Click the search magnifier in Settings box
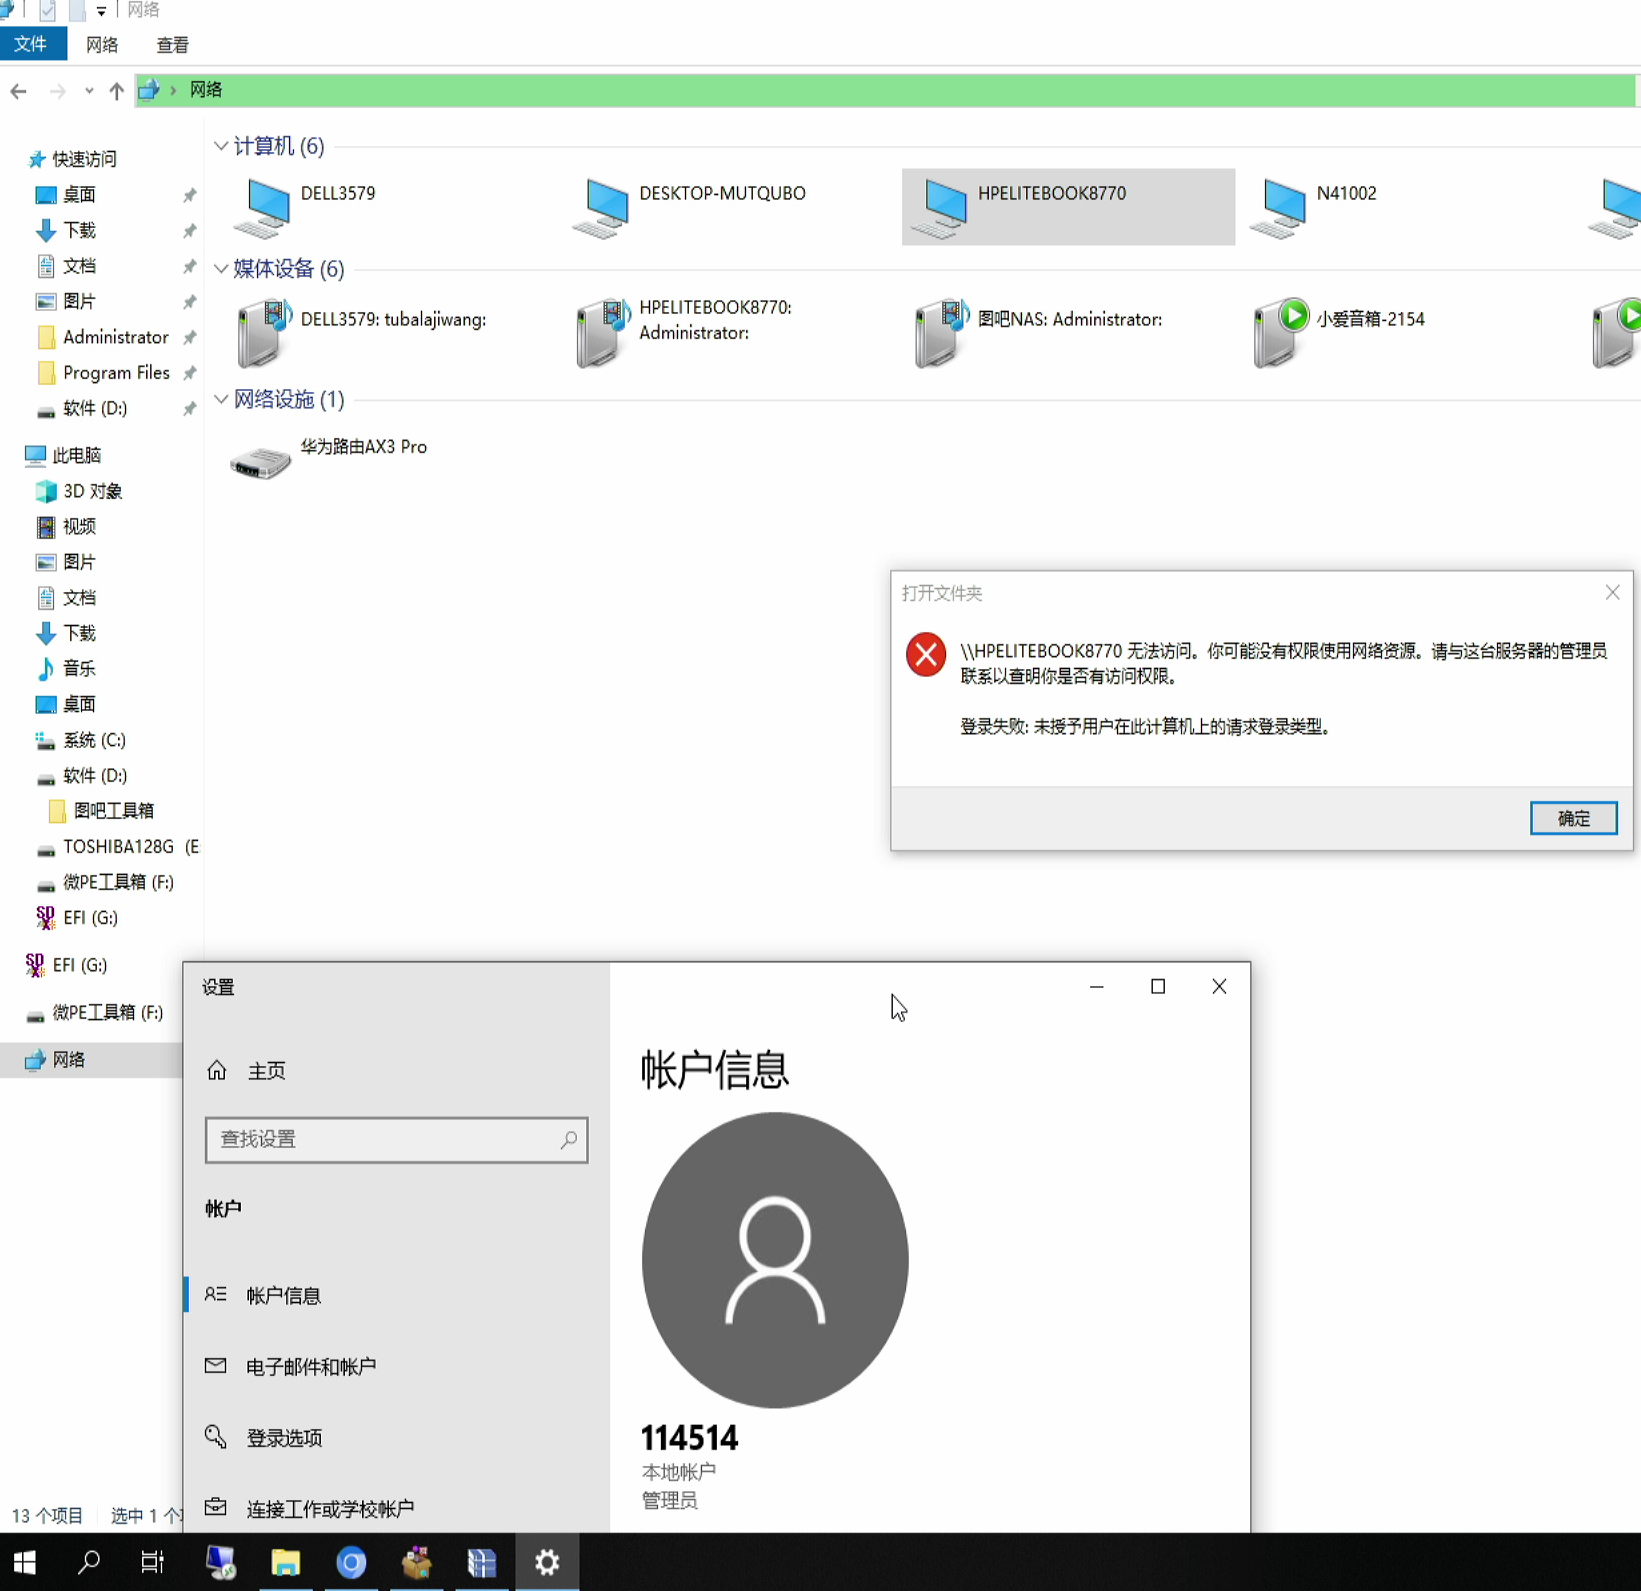The width and height of the screenshot is (1641, 1591). pos(568,1139)
